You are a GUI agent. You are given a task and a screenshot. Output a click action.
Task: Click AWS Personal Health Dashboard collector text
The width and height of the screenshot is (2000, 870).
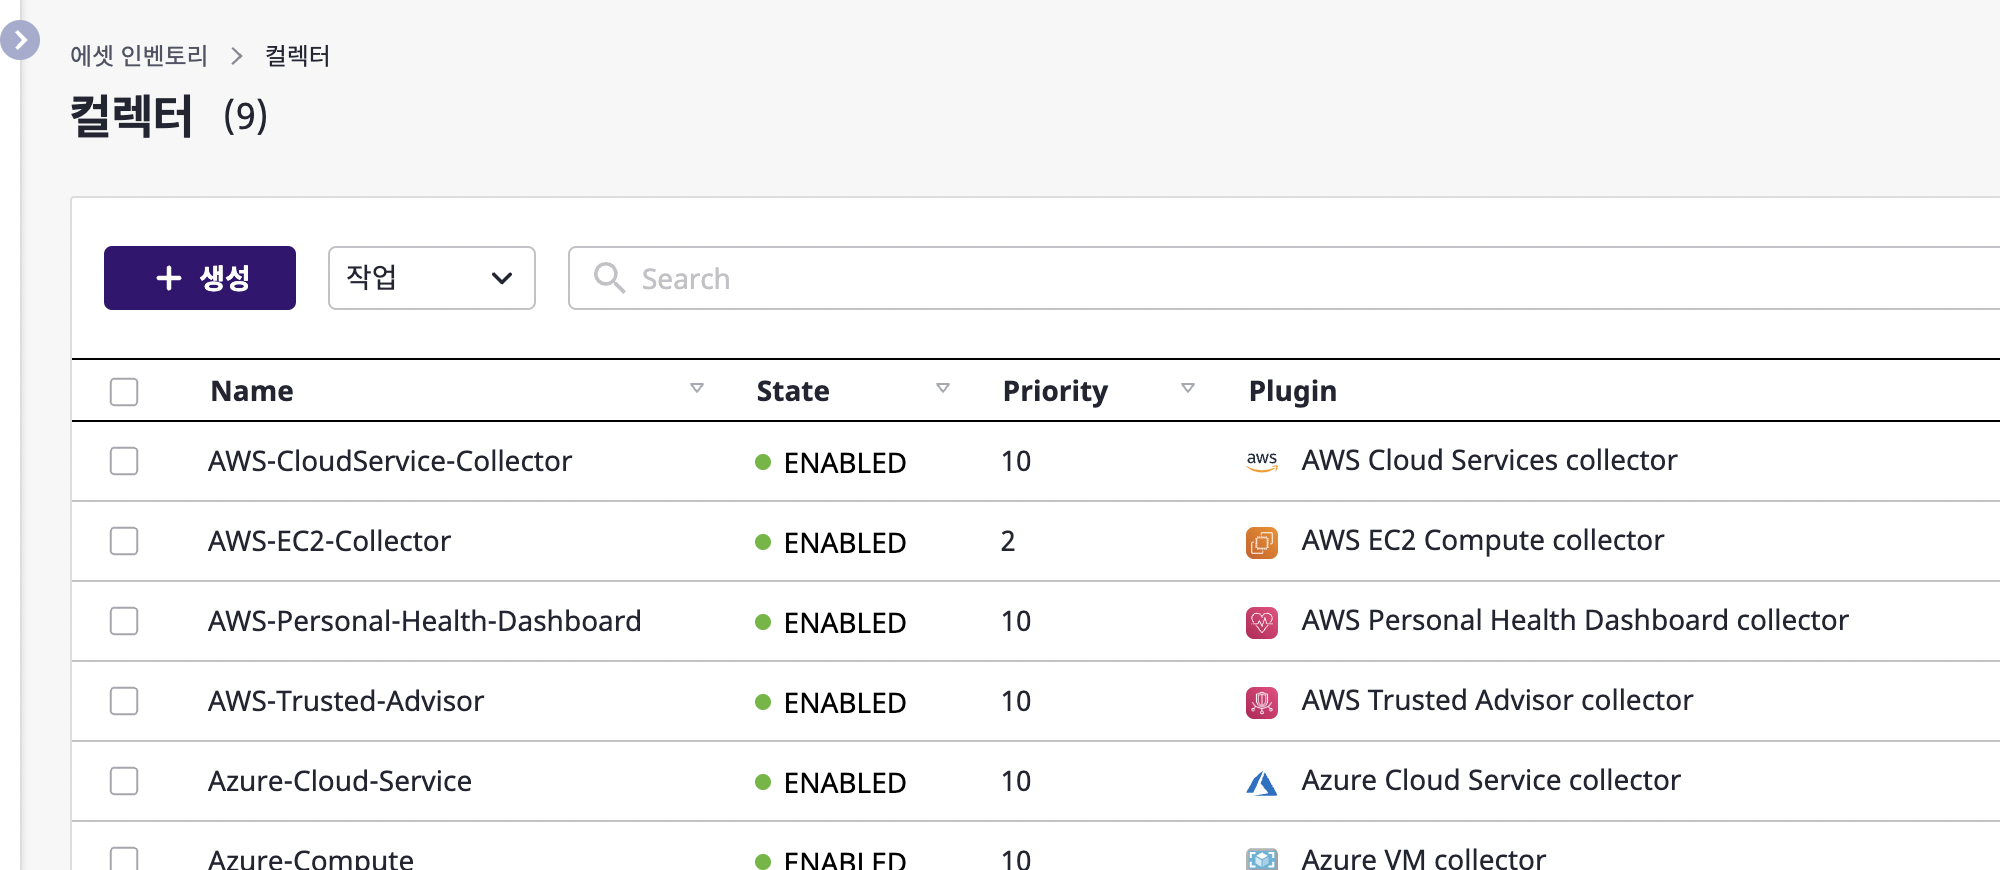[x=1575, y=620]
